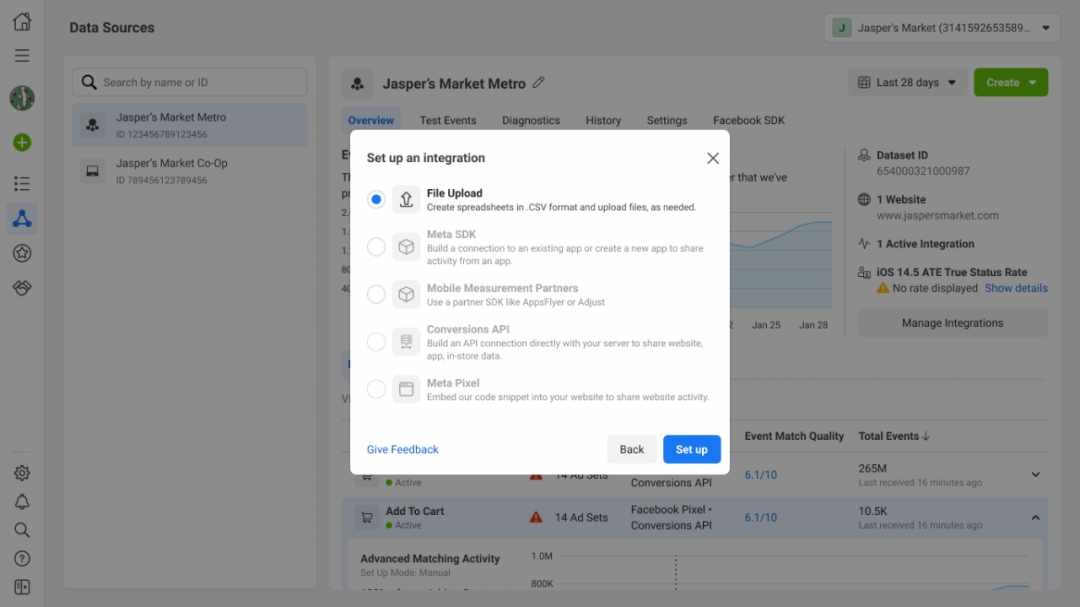Open the handshake partners icon

click(x=22, y=287)
